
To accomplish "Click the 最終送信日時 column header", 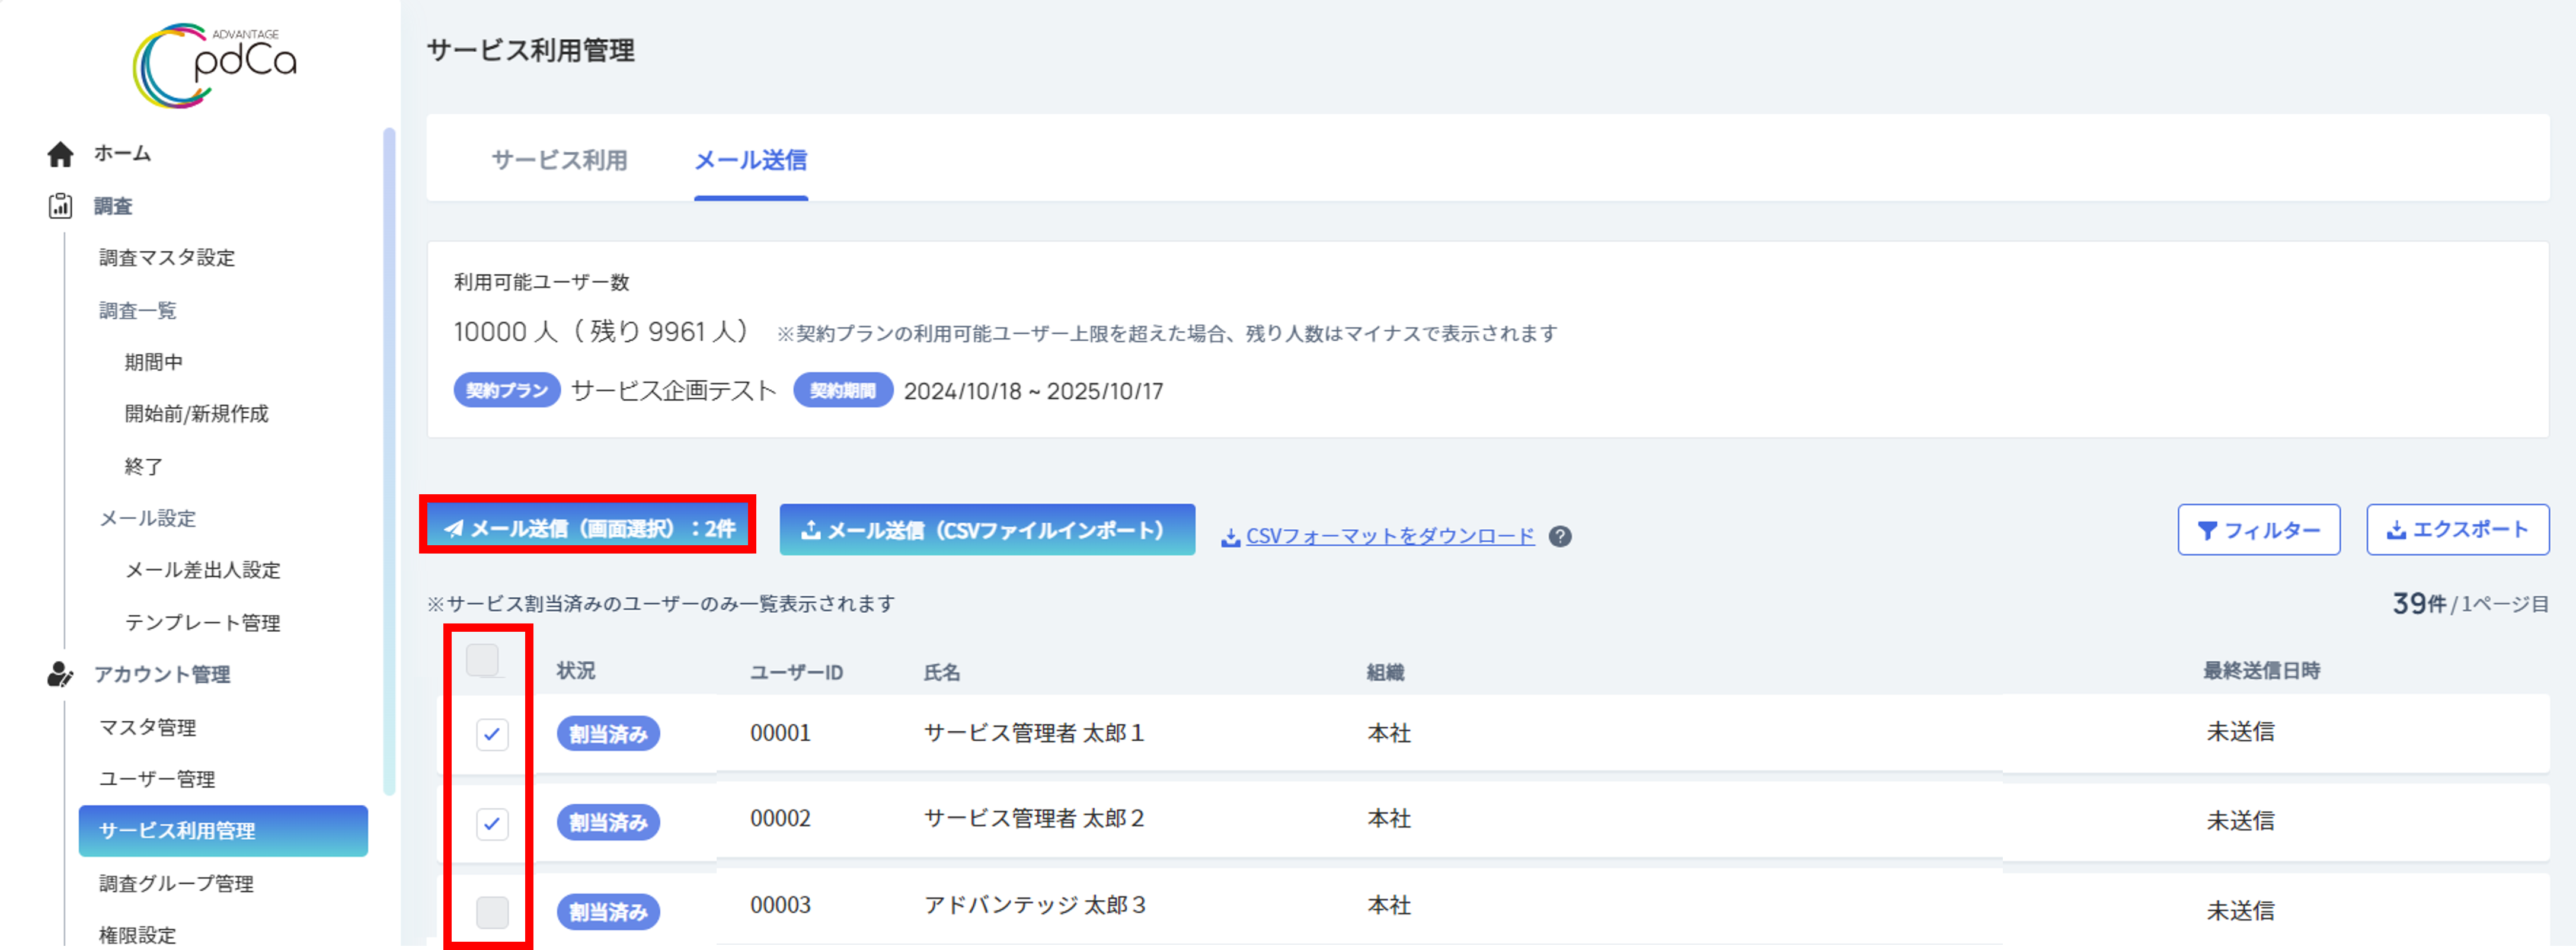I will point(2261,671).
